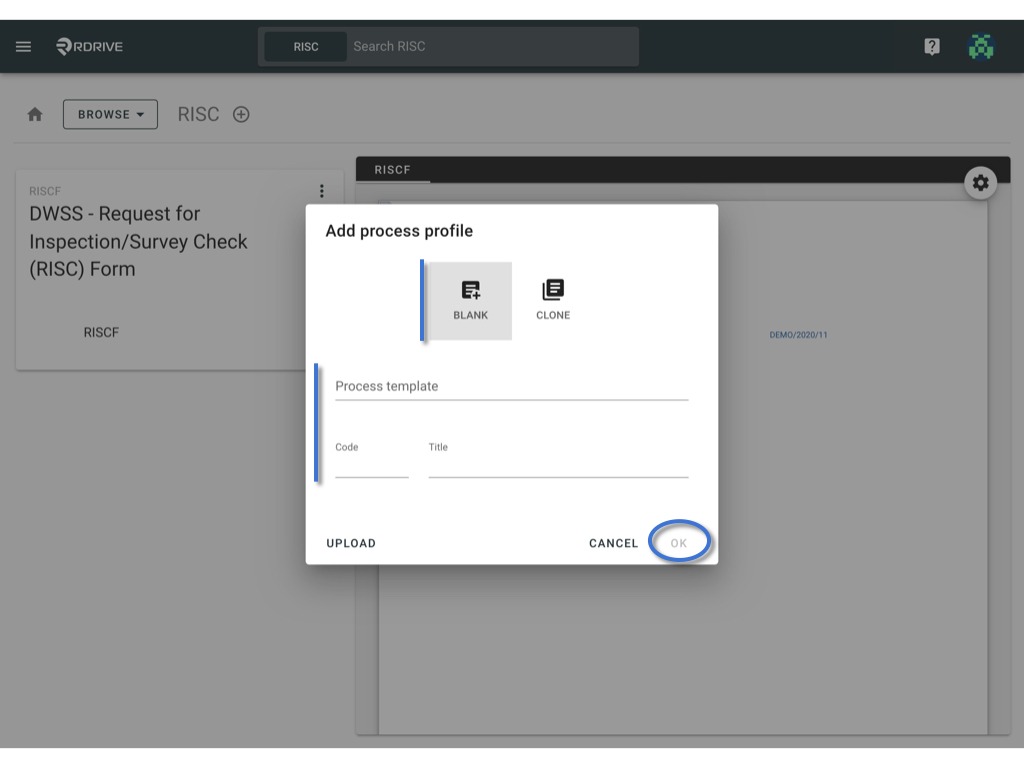Click the plus circle next to RISC

click(x=241, y=114)
